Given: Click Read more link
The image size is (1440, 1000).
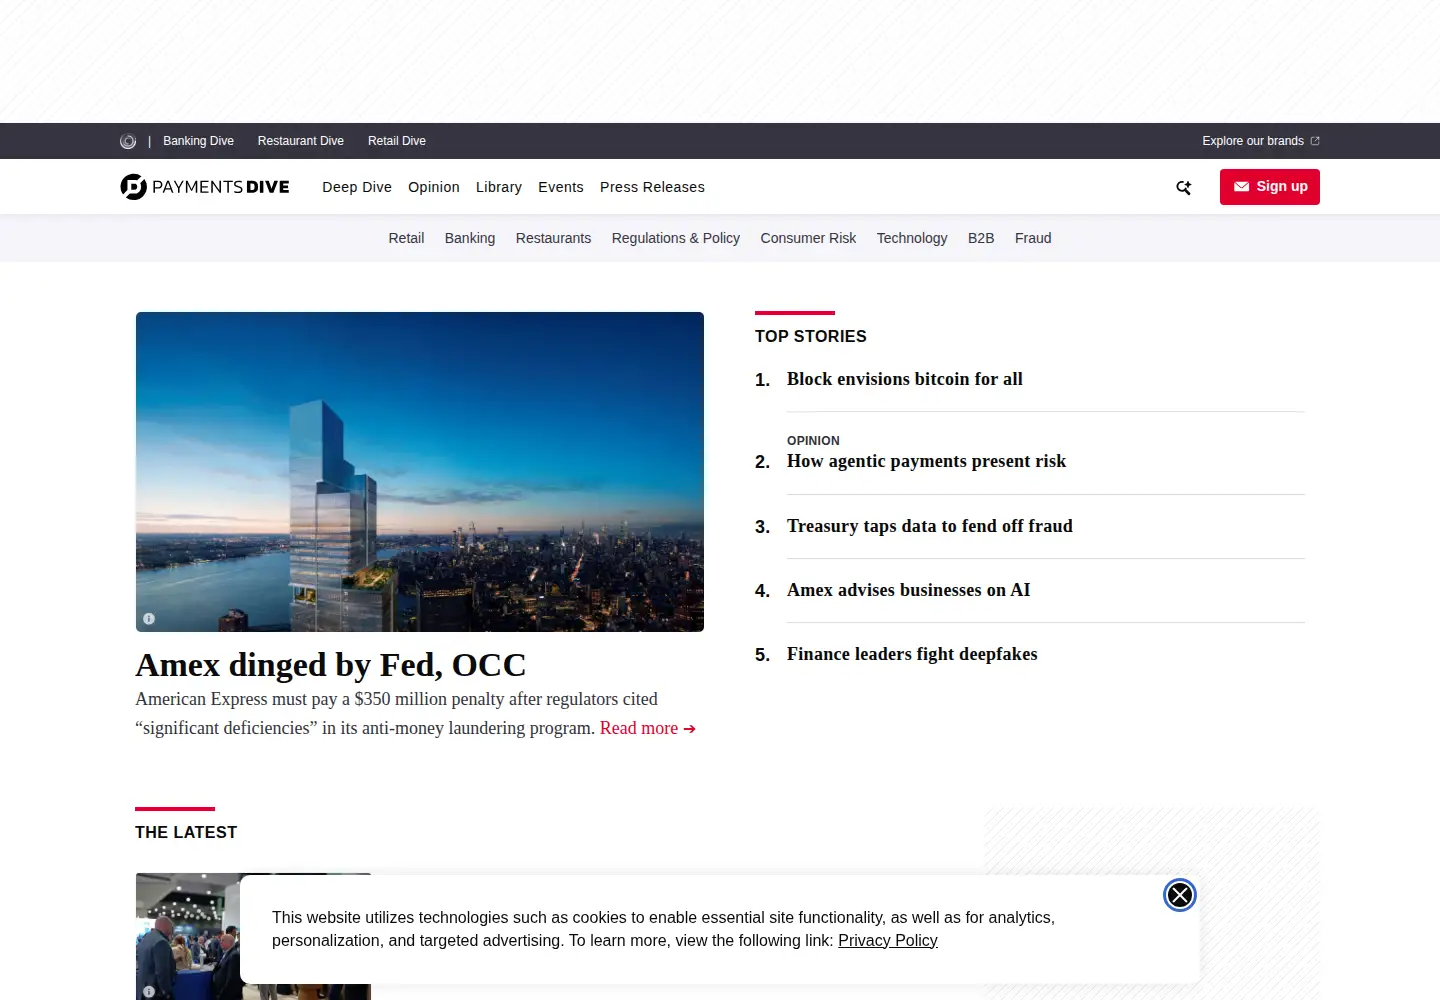Looking at the screenshot, I should point(648,728).
